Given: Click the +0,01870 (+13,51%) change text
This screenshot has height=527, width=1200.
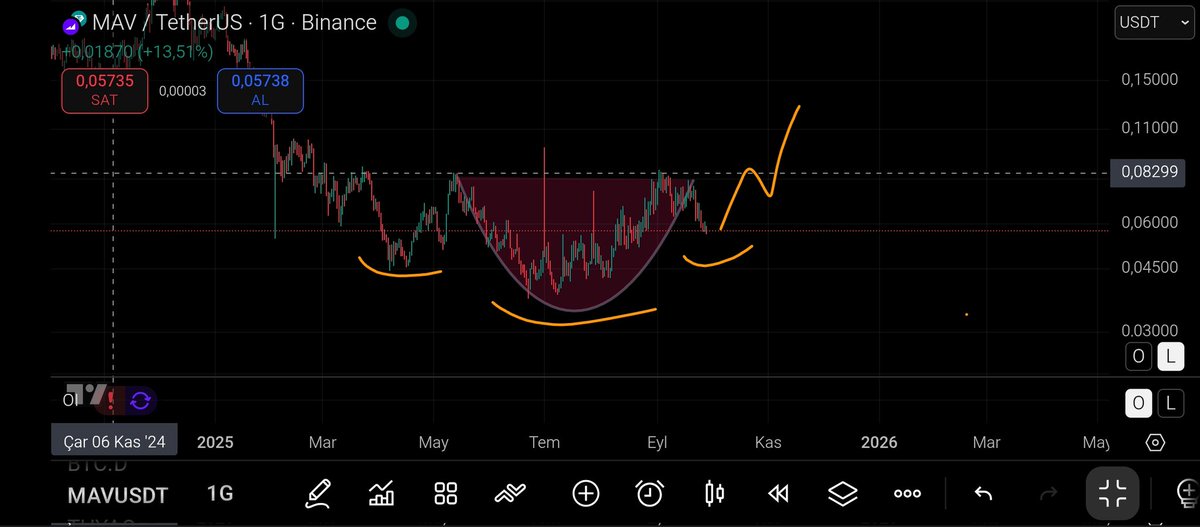Looking at the screenshot, I should 138,51.
